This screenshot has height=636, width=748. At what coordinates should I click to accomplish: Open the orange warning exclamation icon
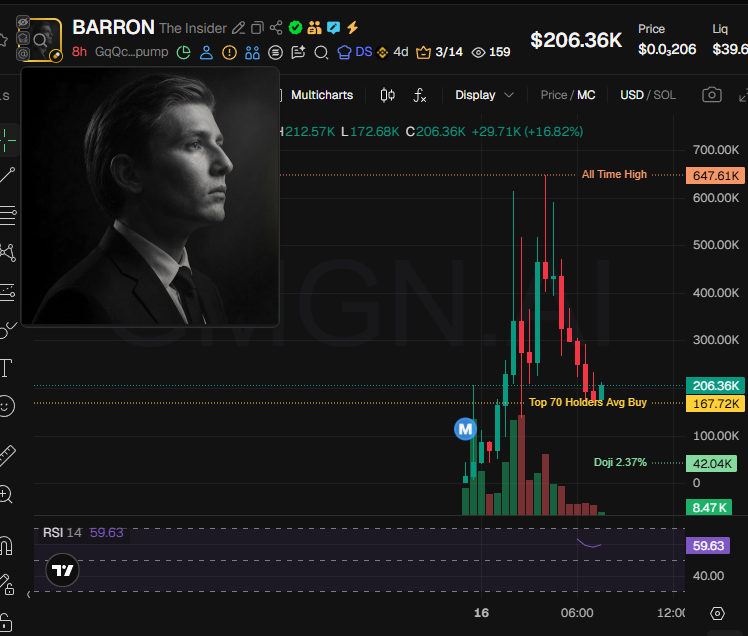pos(229,52)
